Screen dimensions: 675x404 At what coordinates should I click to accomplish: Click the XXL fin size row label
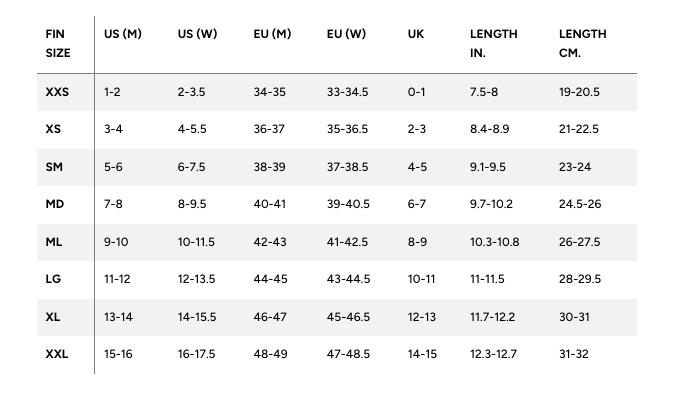(x=57, y=354)
